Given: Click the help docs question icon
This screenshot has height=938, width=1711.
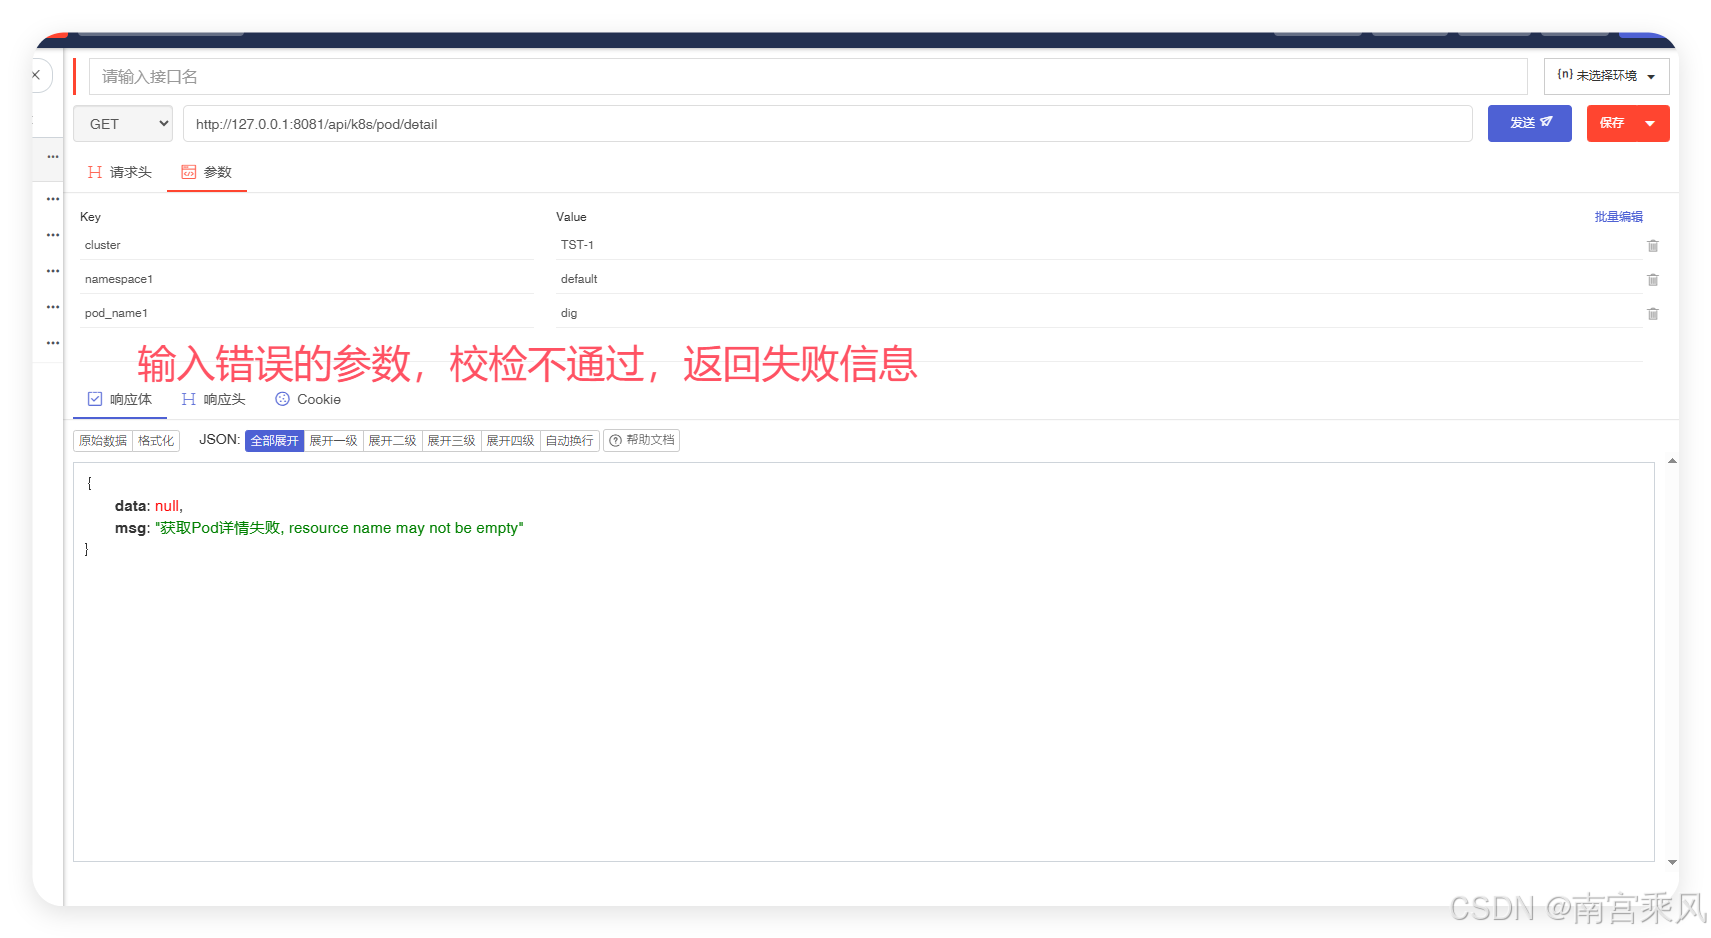Looking at the screenshot, I should [x=616, y=441].
